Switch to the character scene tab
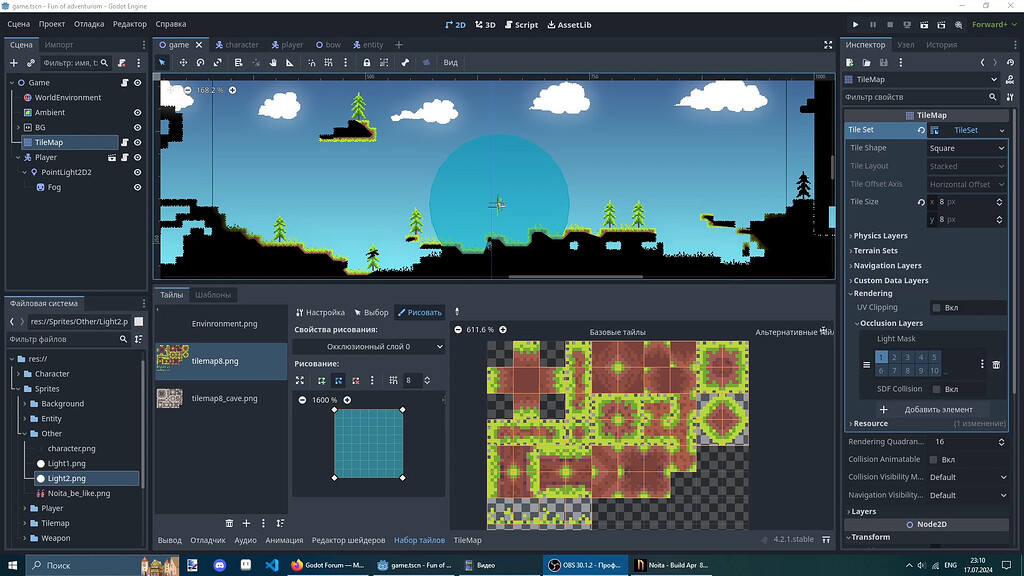 (240, 44)
